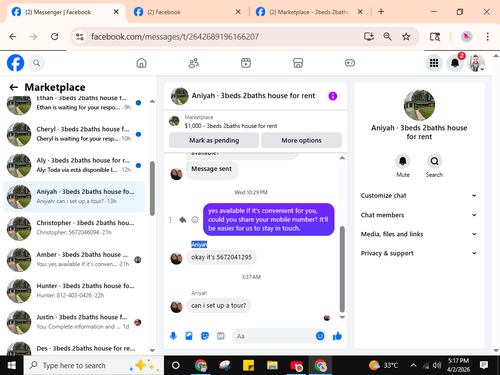The image size is (500, 375).
Task: Open more options dots beside purple message
Action: pos(170,220)
